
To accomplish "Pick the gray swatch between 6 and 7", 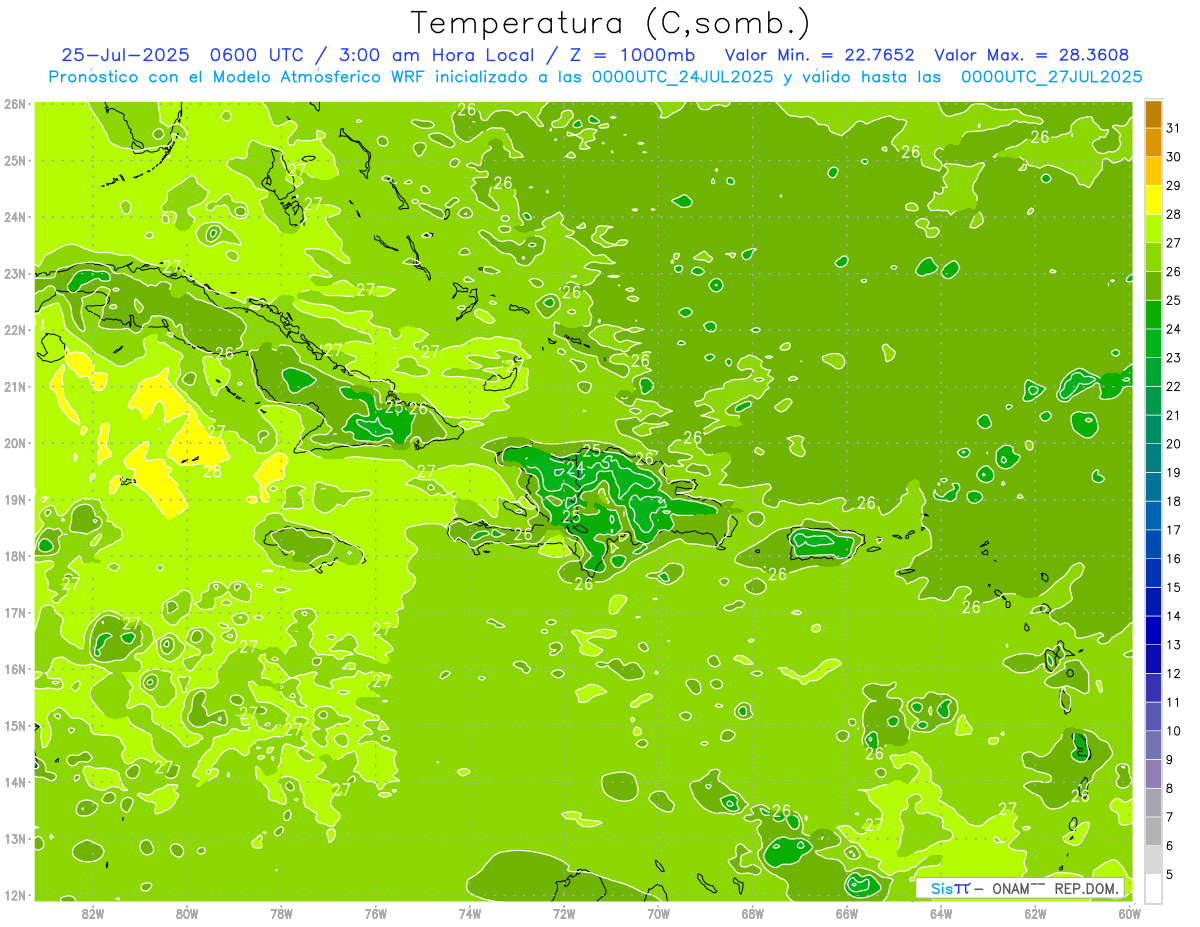I will [x=1153, y=831].
